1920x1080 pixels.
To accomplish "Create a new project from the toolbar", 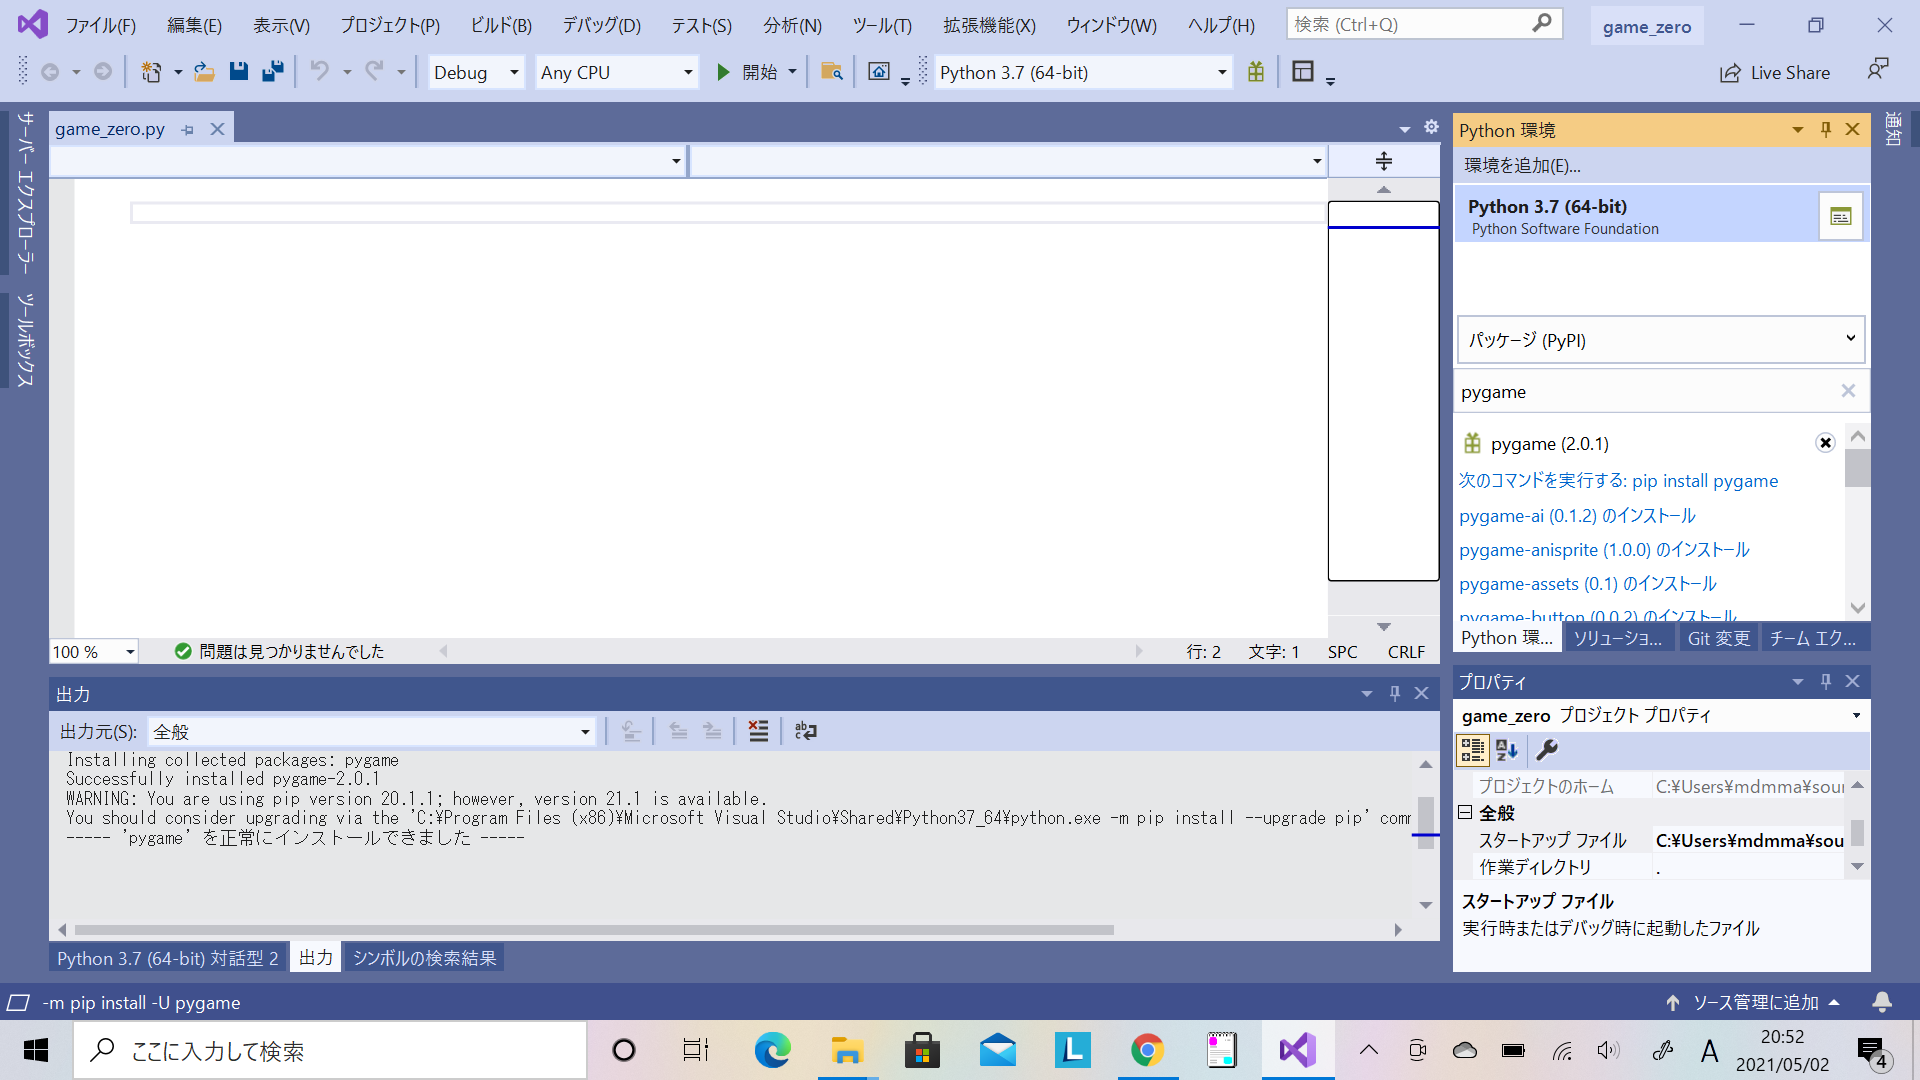I will [150, 71].
